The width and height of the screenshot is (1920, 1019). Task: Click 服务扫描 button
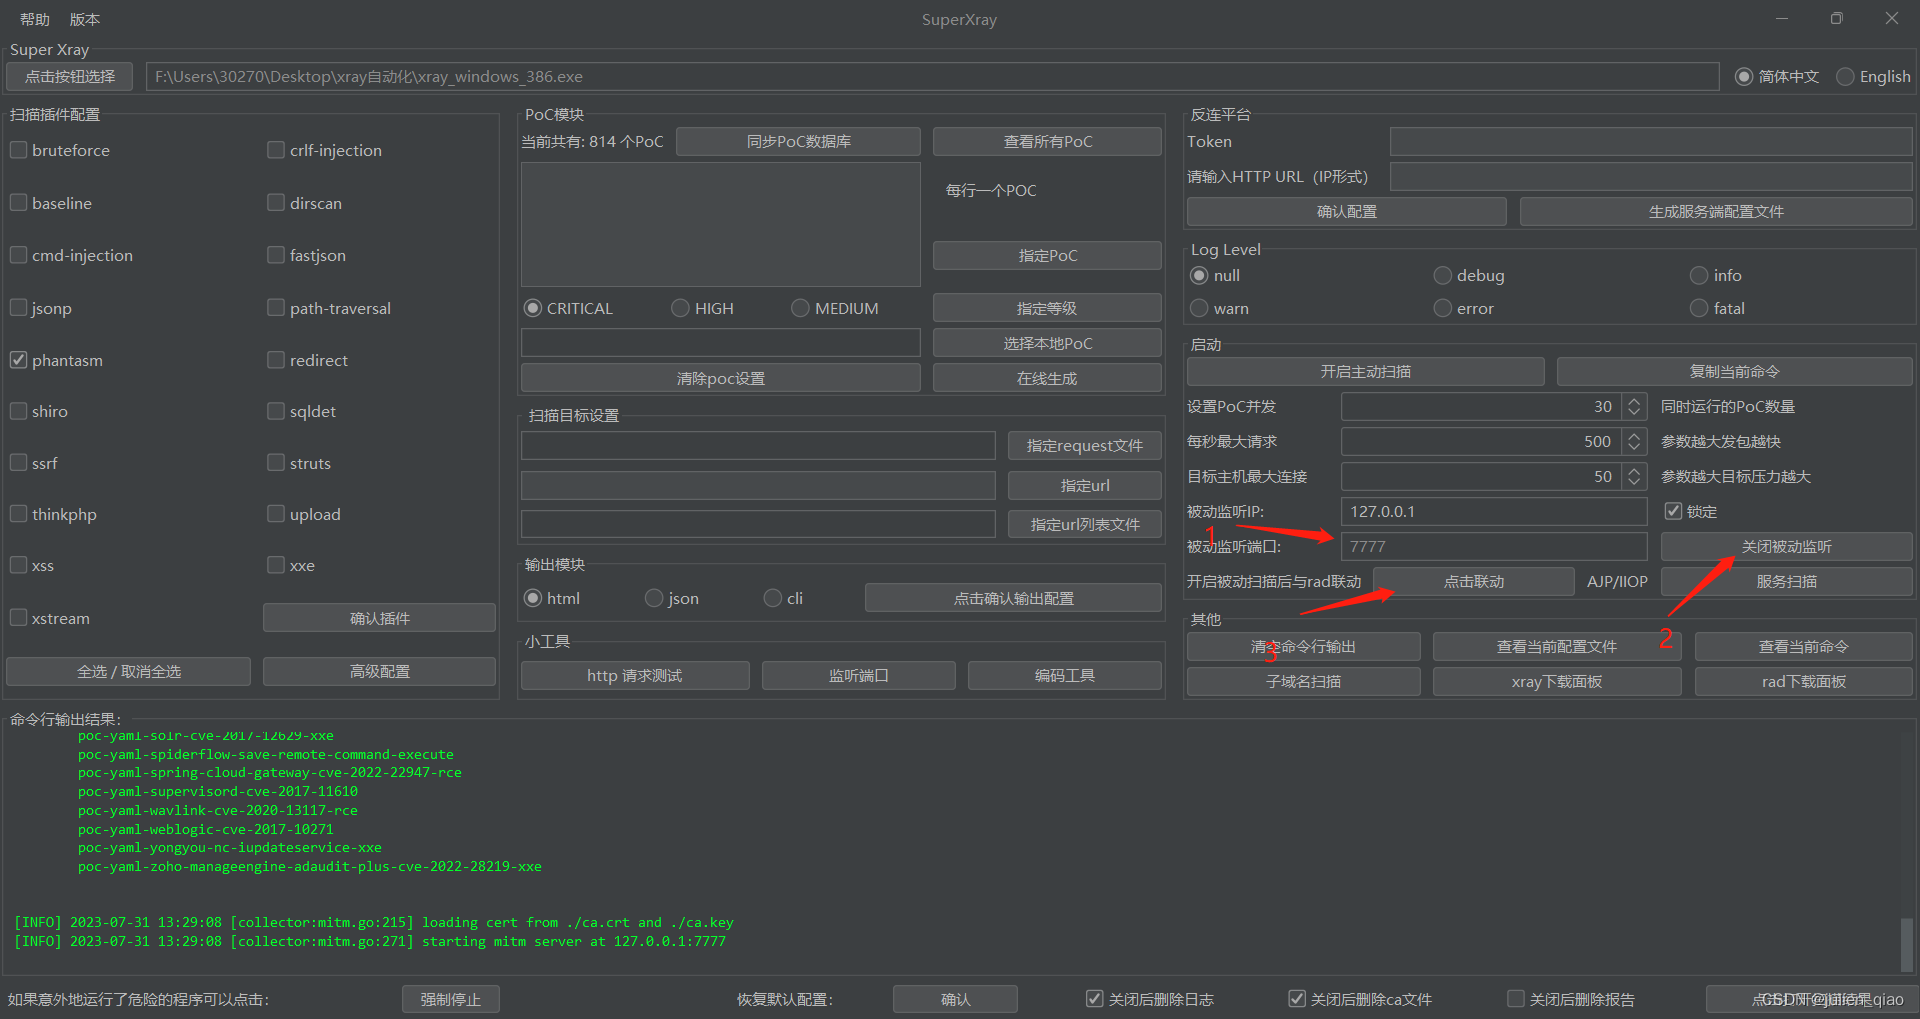click(x=1787, y=582)
